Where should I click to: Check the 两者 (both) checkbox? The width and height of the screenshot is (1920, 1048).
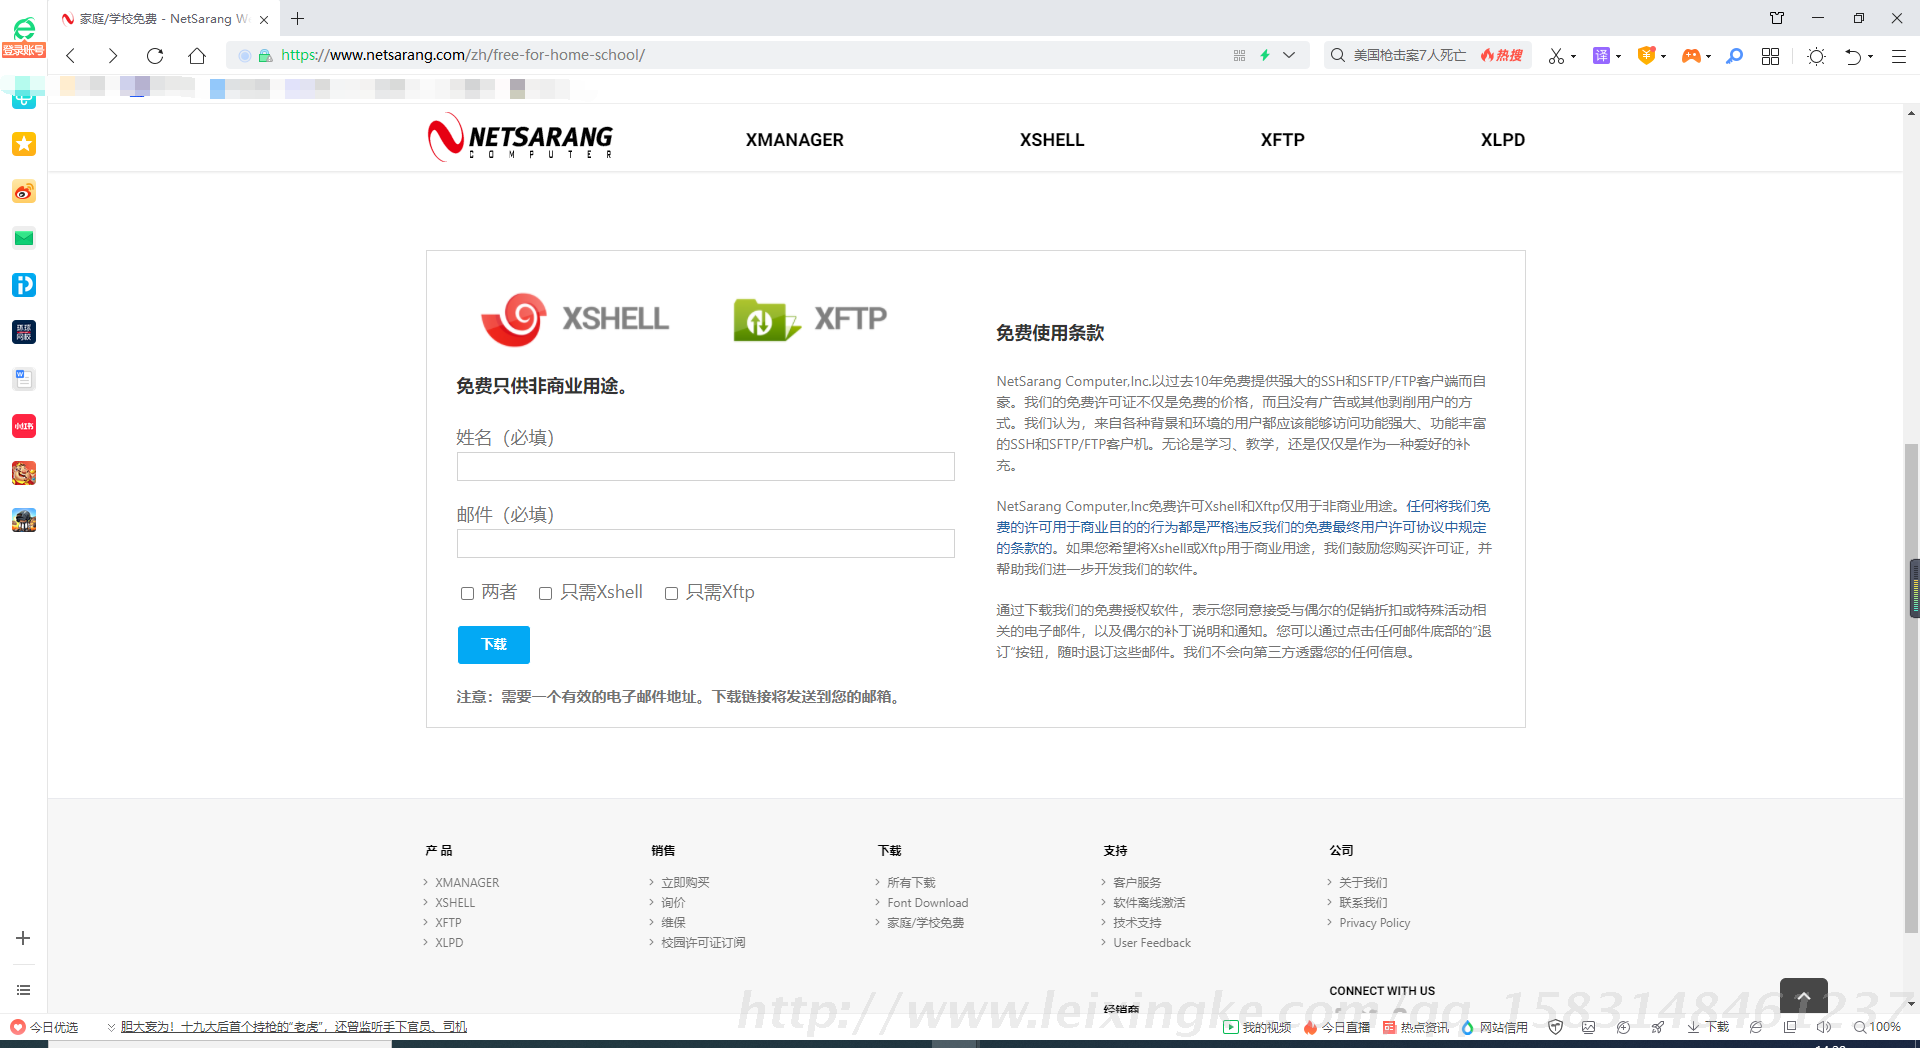467,593
